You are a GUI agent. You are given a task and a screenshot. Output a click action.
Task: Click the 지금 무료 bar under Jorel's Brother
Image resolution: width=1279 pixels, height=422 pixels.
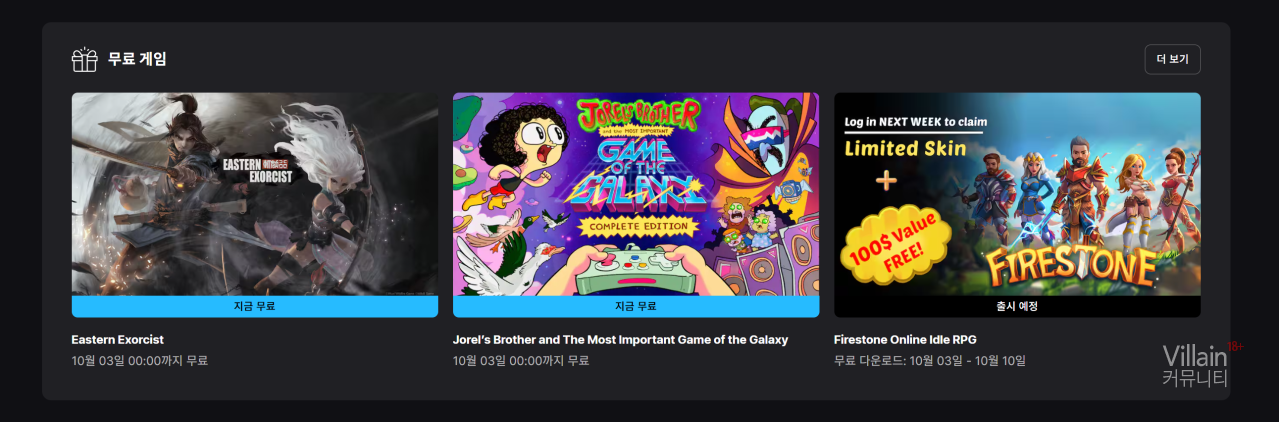(636, 307)
